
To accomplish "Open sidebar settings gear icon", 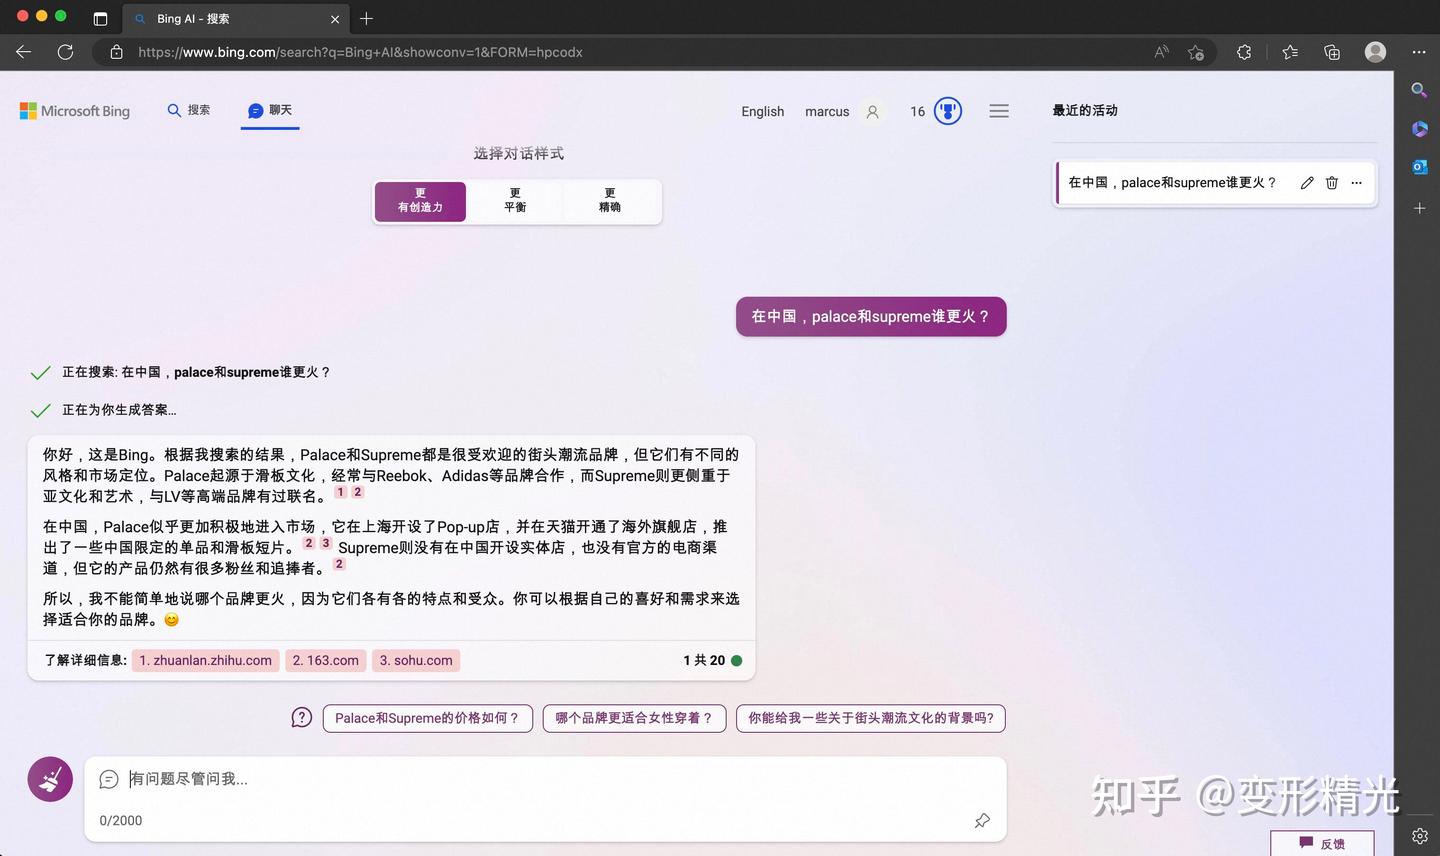I will pos(1419,836).
